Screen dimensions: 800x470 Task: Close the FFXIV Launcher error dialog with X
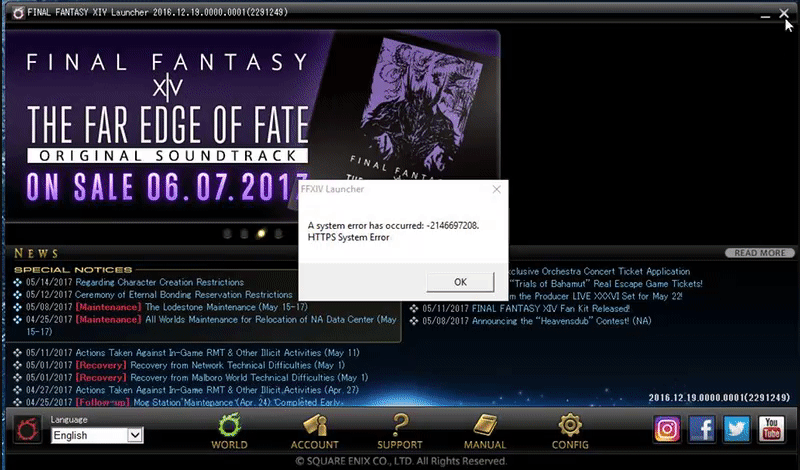click(x=496, y=189)
